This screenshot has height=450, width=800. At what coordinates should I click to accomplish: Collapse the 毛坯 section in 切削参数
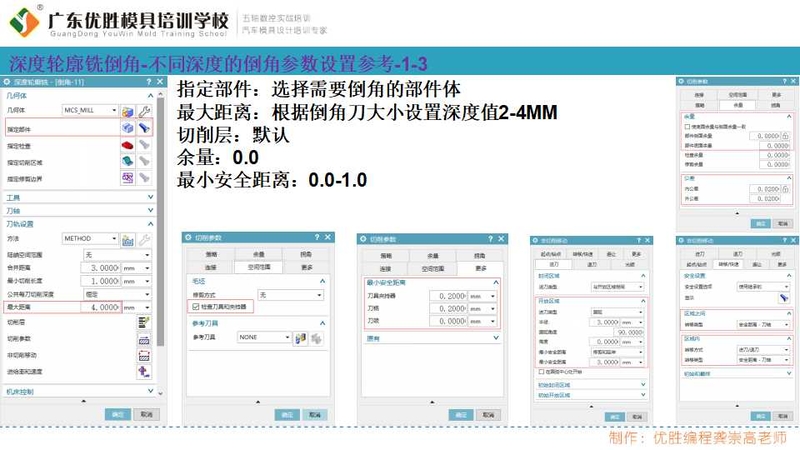322,281
